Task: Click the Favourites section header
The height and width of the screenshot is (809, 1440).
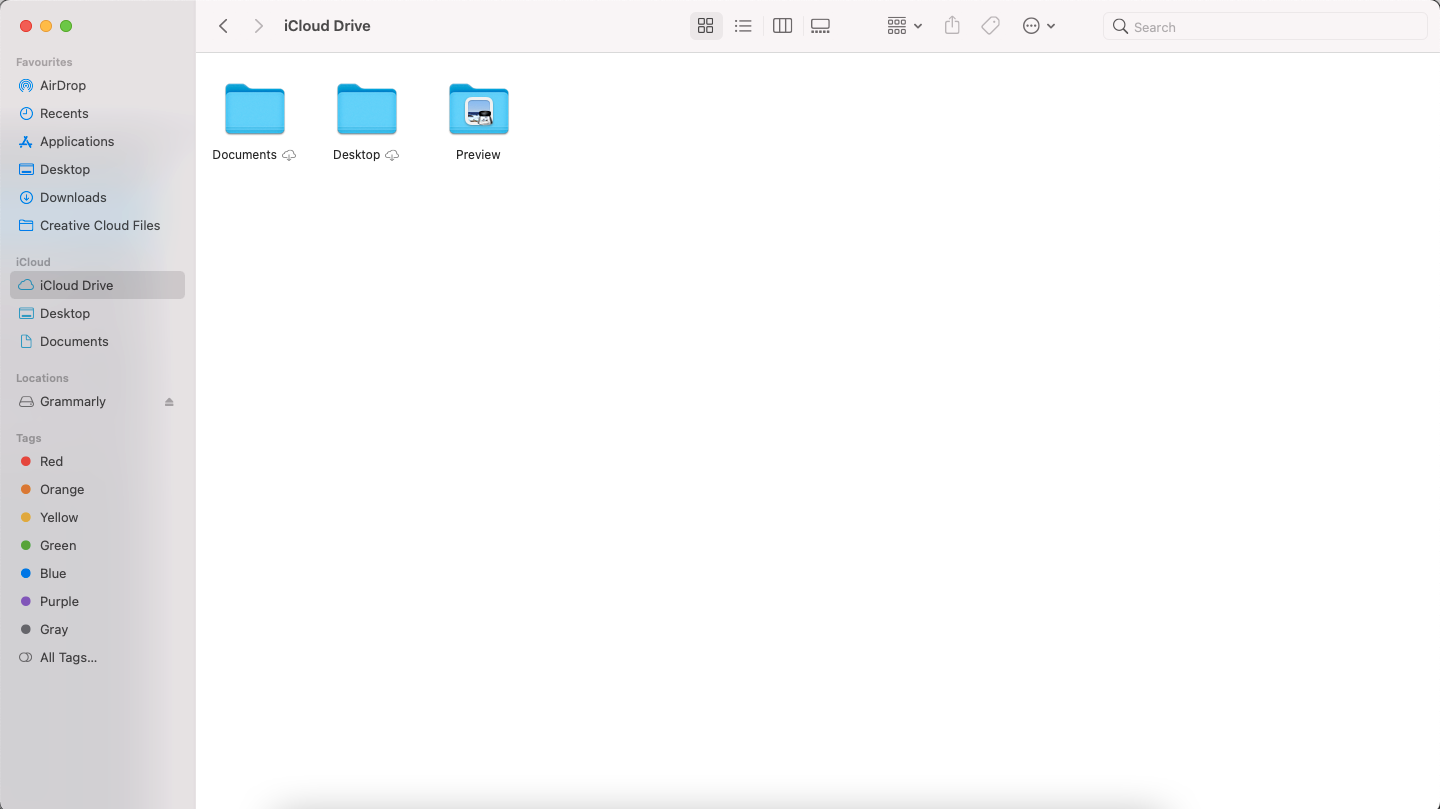Action: tap(44, 62)
